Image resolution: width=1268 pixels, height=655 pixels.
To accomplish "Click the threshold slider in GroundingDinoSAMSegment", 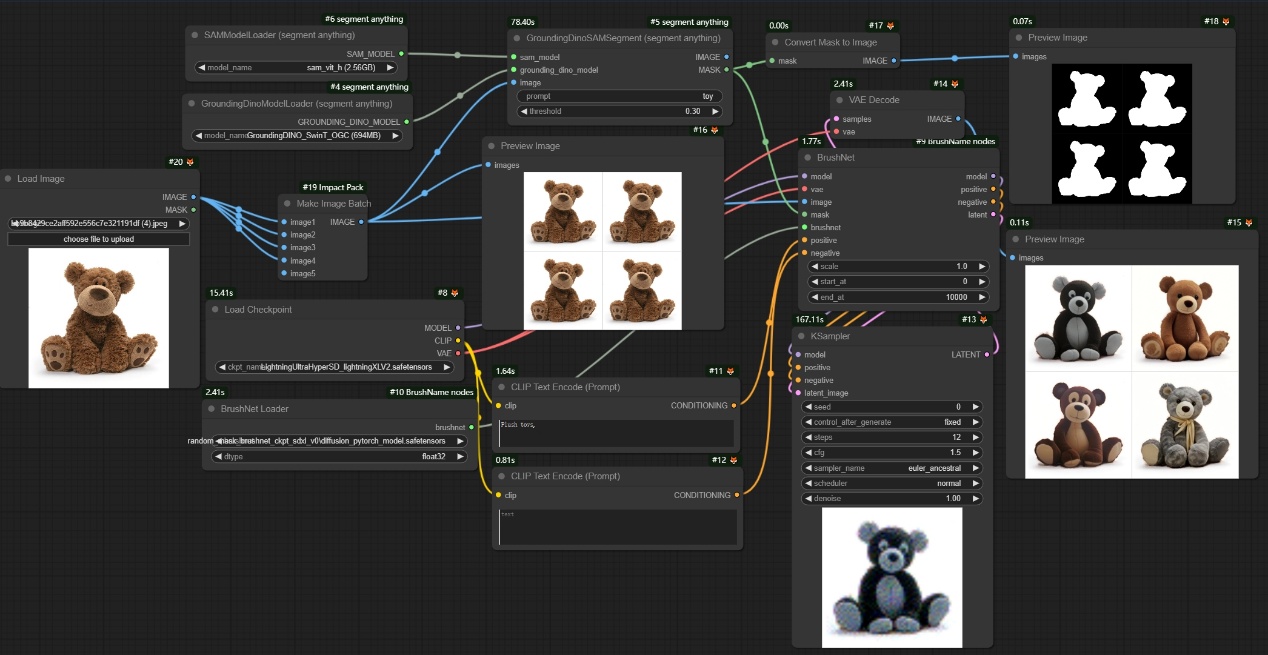I will point(621,111).
